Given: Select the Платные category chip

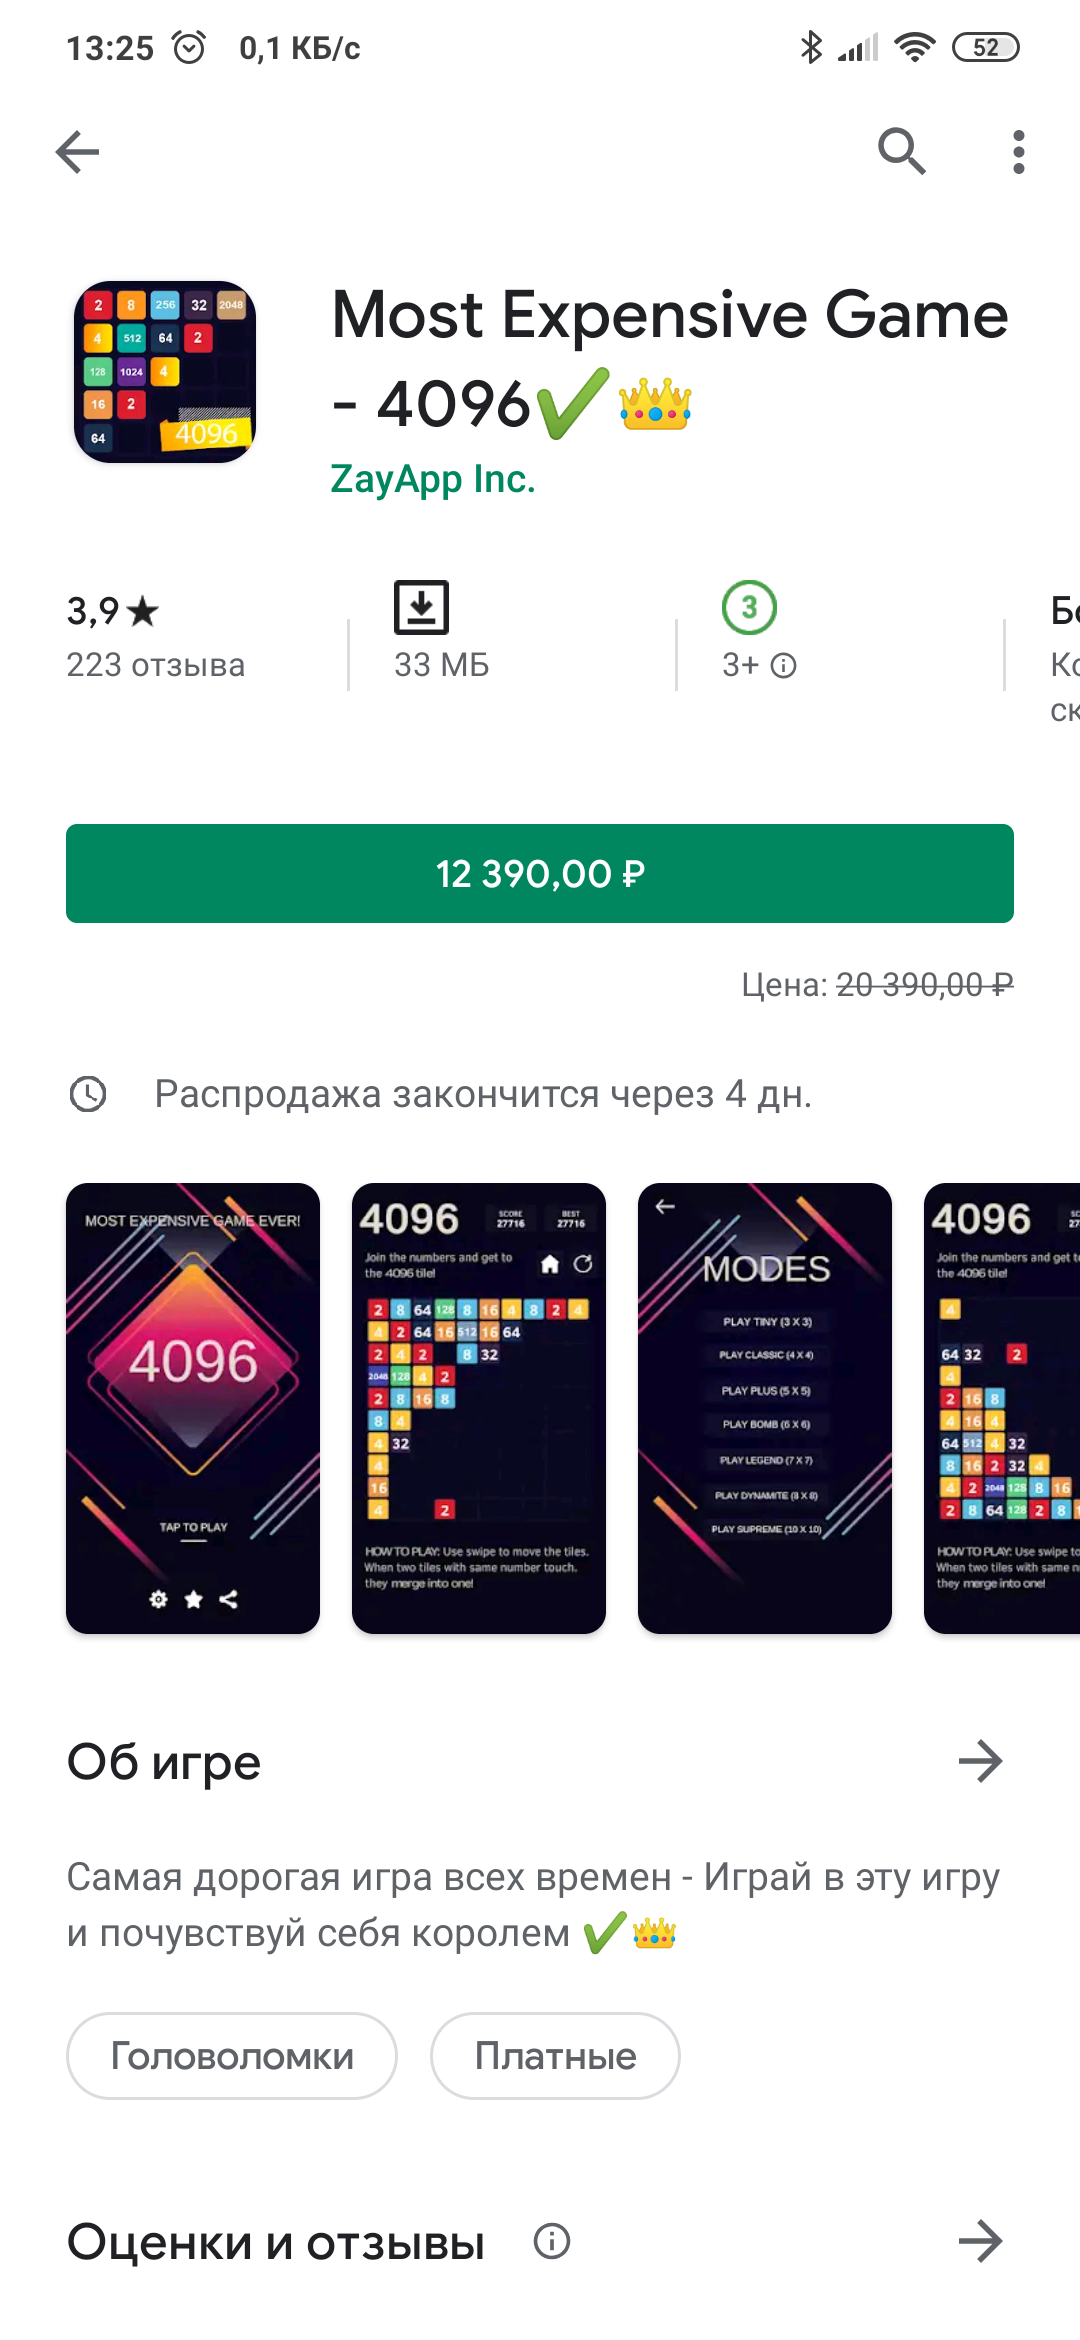Looking at the screenshot, I should (x=555, y=2056).
